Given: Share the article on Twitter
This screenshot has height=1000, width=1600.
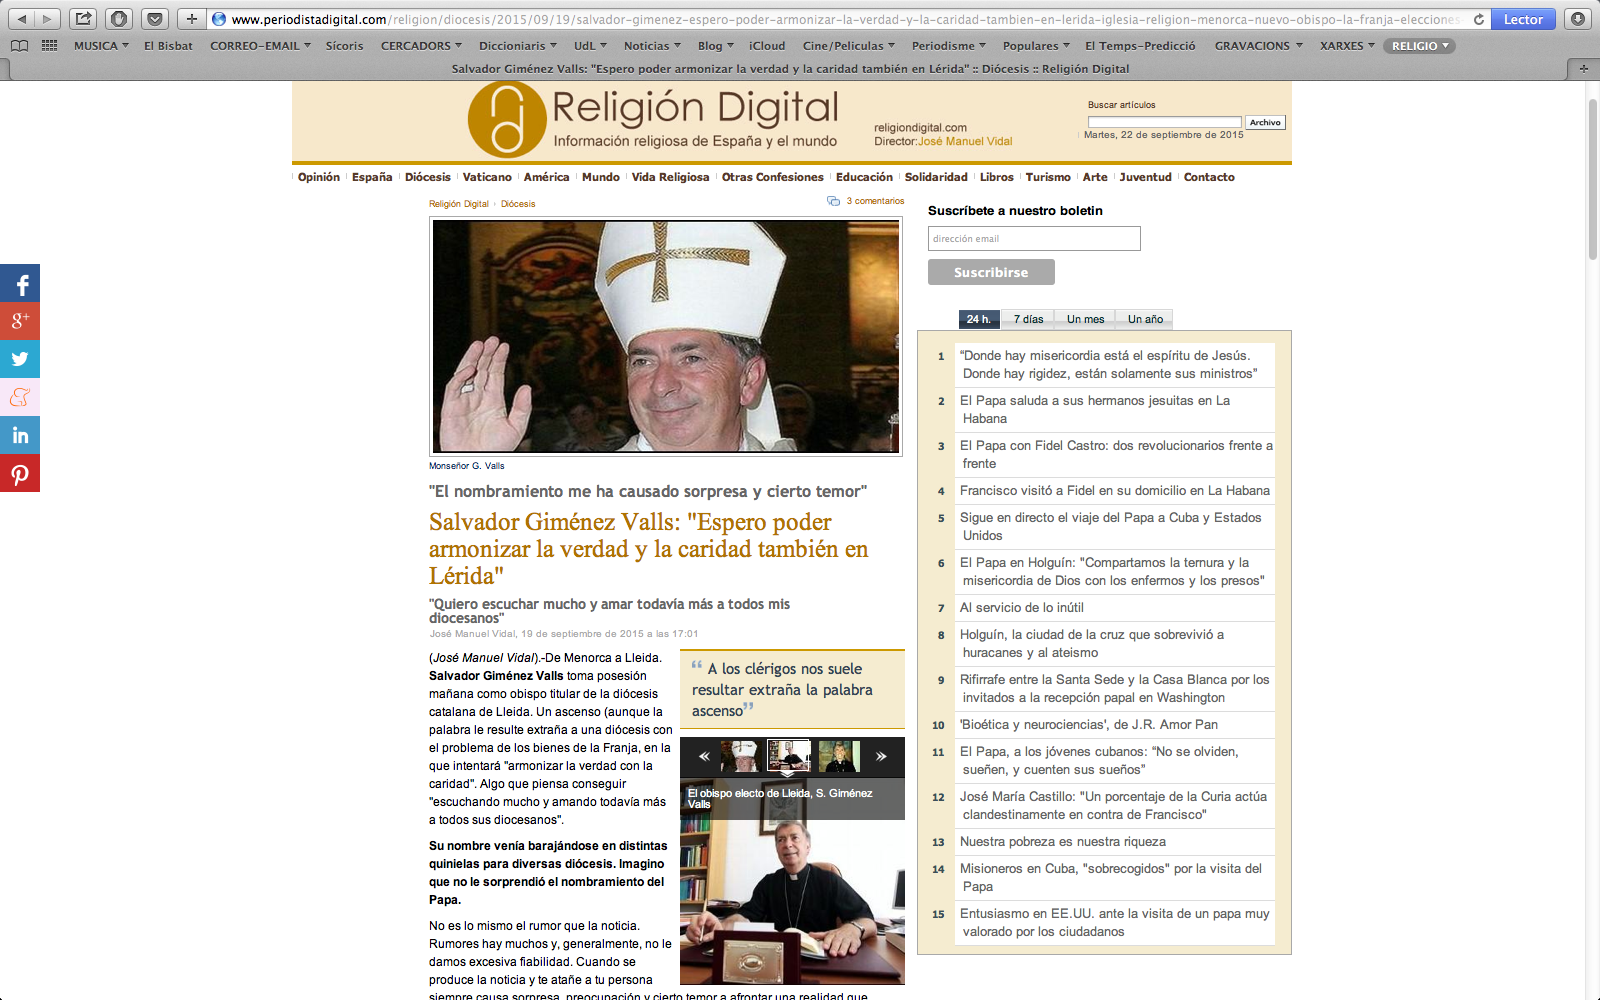Looking at the screenshot, I should (x=20, y=359).
